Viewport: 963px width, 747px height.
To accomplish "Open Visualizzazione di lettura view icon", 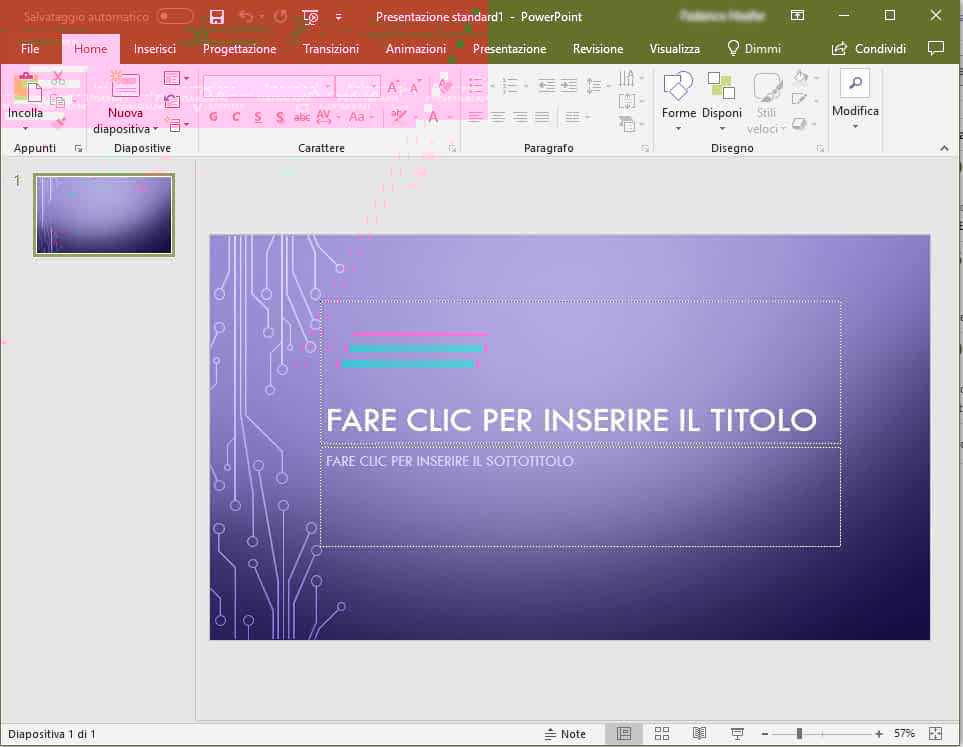I will (x=699, y=733).
